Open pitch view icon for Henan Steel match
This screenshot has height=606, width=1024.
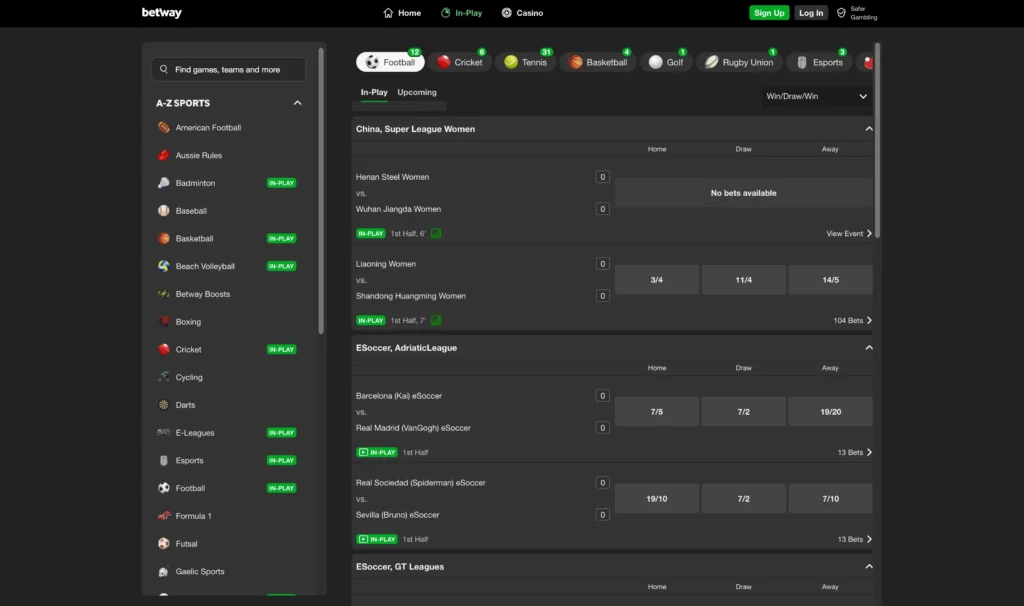tap(436, 233)
